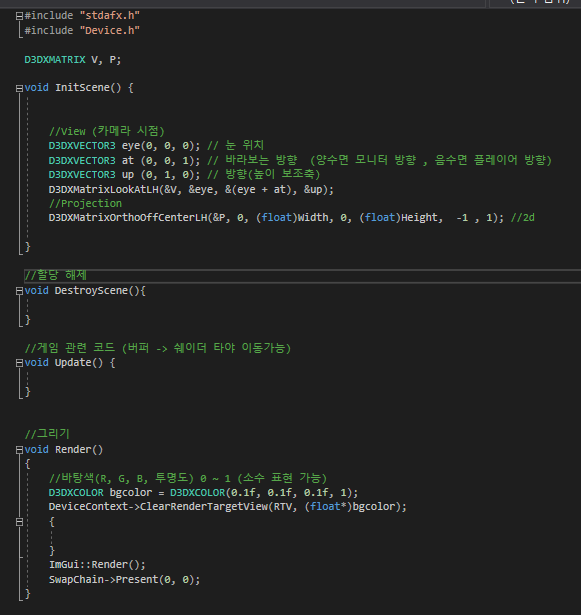
Task: Click the DestroyScene function name
Action: tap(91, 291)
